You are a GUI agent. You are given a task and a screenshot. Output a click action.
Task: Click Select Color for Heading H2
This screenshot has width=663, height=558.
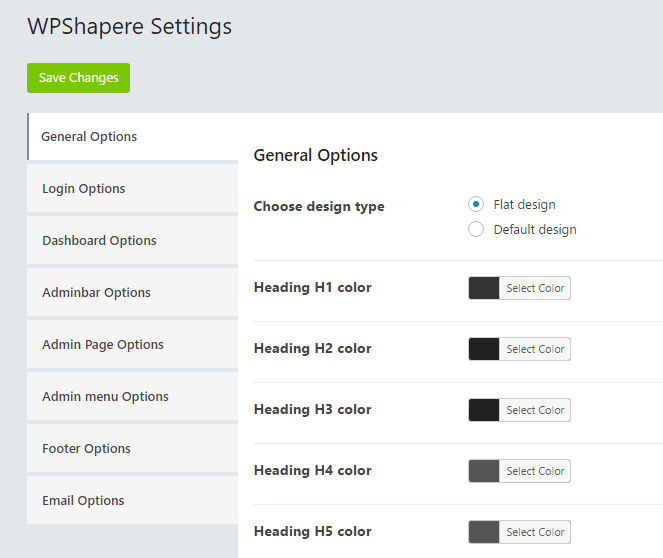point(535,349)
